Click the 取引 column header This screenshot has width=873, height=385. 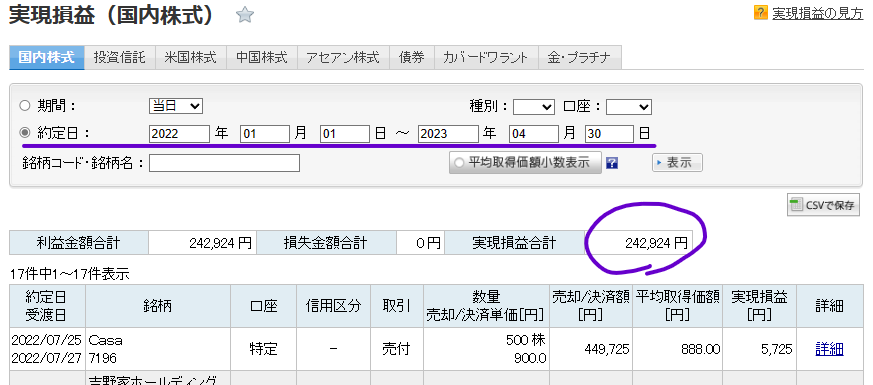pos(396,306)
